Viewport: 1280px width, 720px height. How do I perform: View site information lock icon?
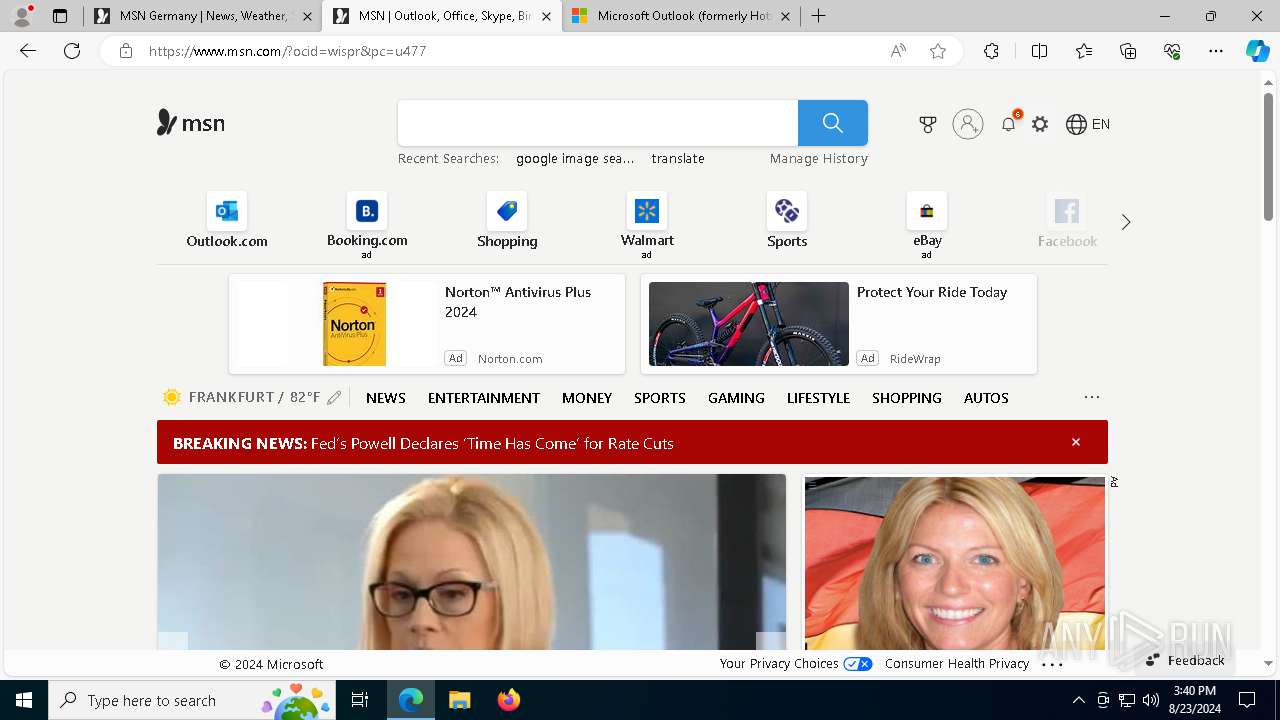126,51
